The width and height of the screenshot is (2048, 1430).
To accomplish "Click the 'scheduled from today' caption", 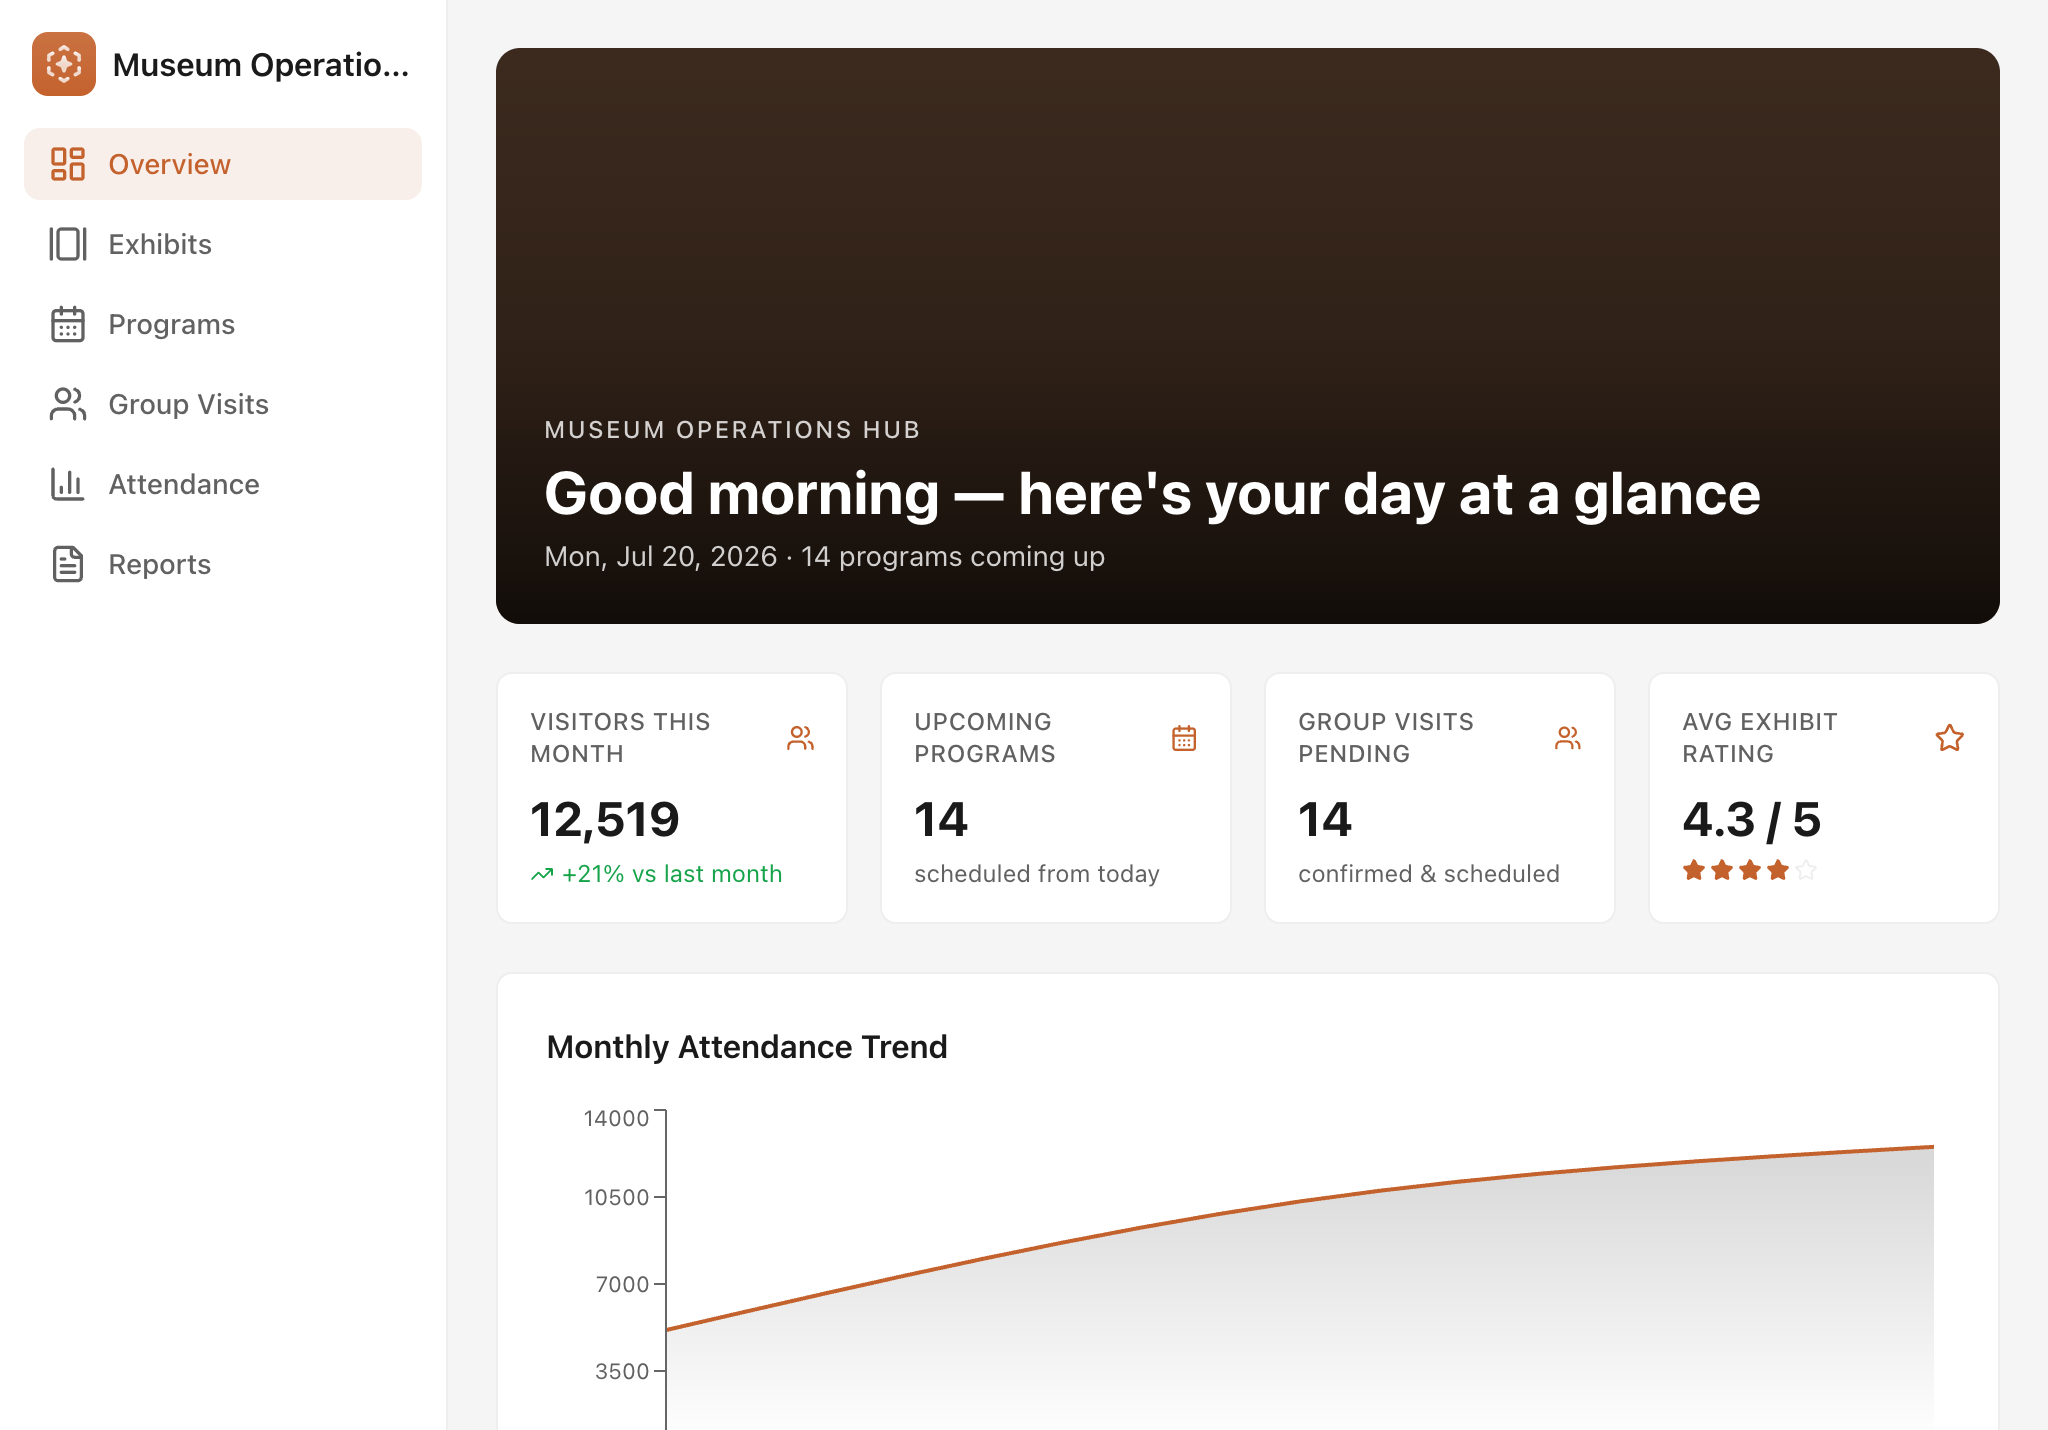I will (x=1037, y=874).
